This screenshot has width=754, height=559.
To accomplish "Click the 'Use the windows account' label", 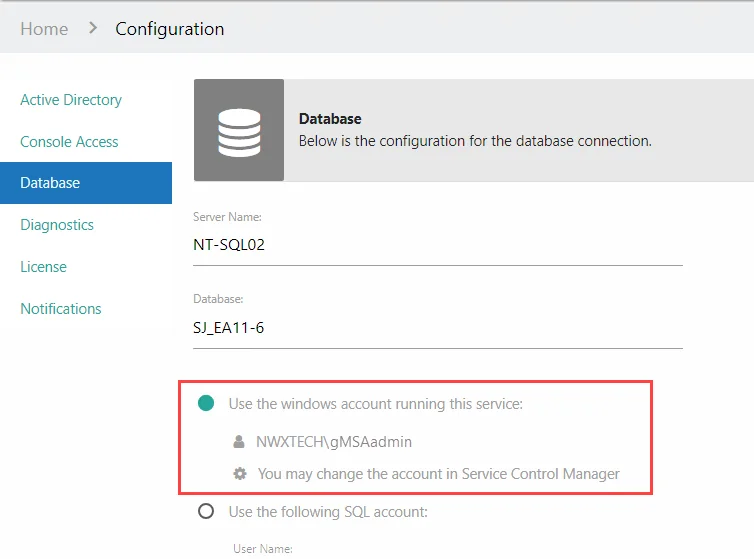I will (376, 404).
